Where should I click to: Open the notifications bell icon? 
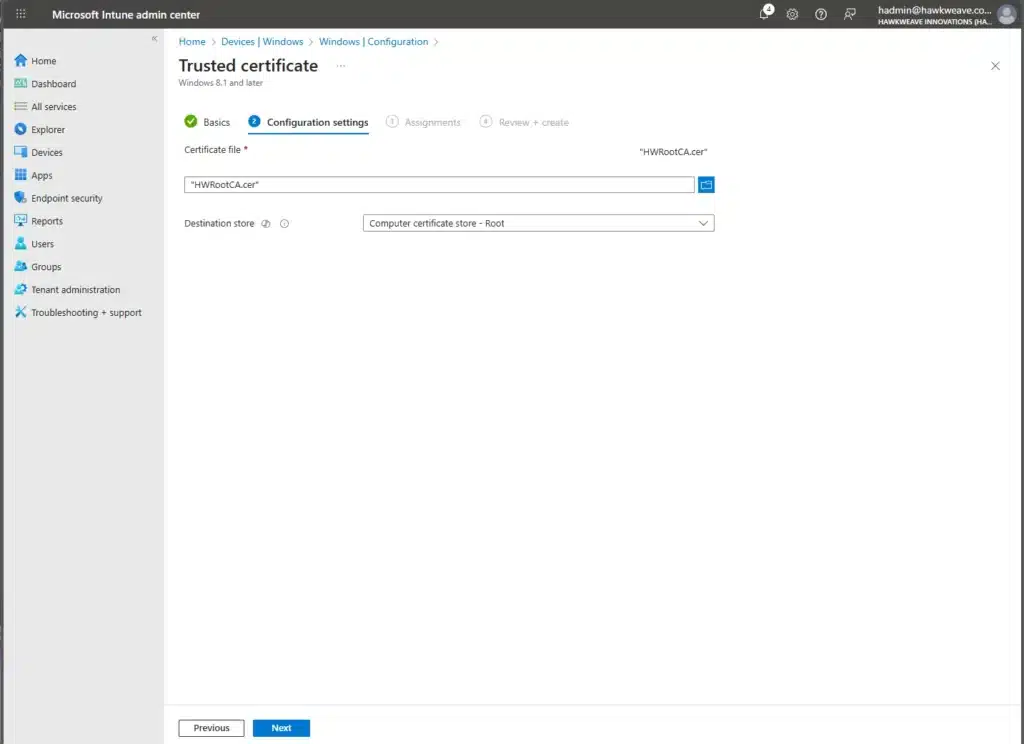point(765,14)
